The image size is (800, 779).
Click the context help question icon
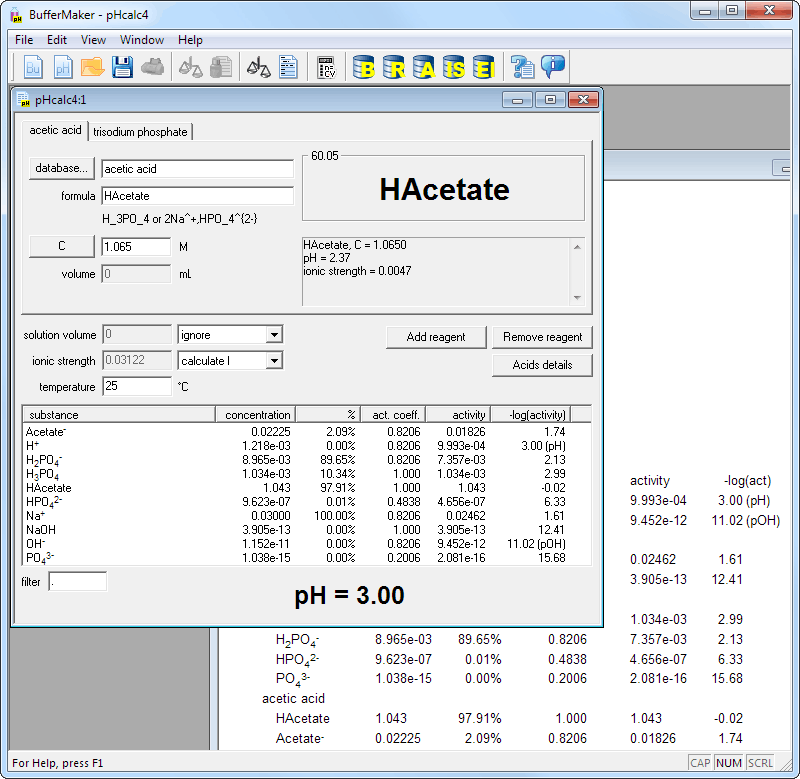(522, 67)
